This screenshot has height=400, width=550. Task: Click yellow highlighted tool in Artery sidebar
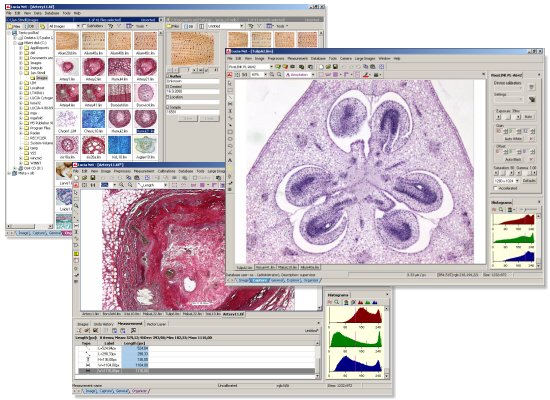76,254
